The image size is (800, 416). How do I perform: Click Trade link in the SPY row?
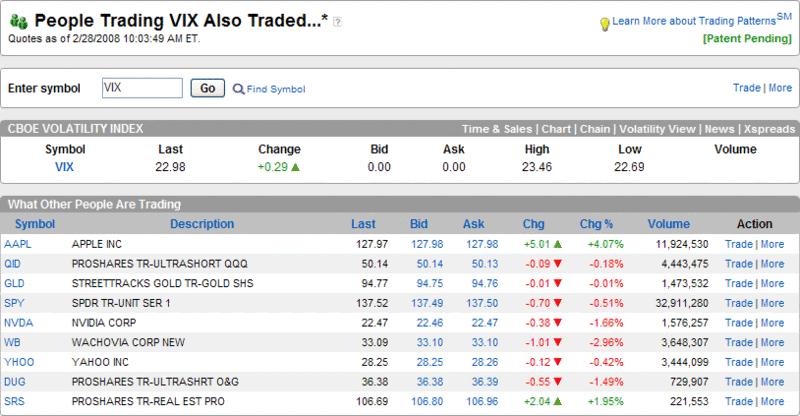[739, 303]
